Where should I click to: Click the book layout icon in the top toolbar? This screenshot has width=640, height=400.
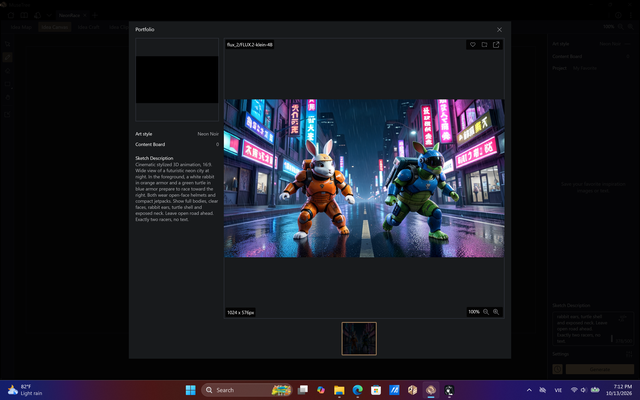point(24,15)
